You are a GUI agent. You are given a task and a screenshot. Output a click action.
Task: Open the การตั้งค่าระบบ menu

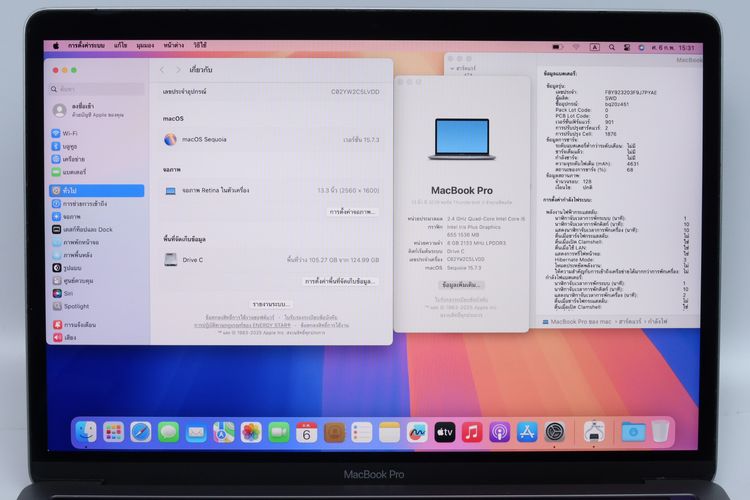[86, 45]
